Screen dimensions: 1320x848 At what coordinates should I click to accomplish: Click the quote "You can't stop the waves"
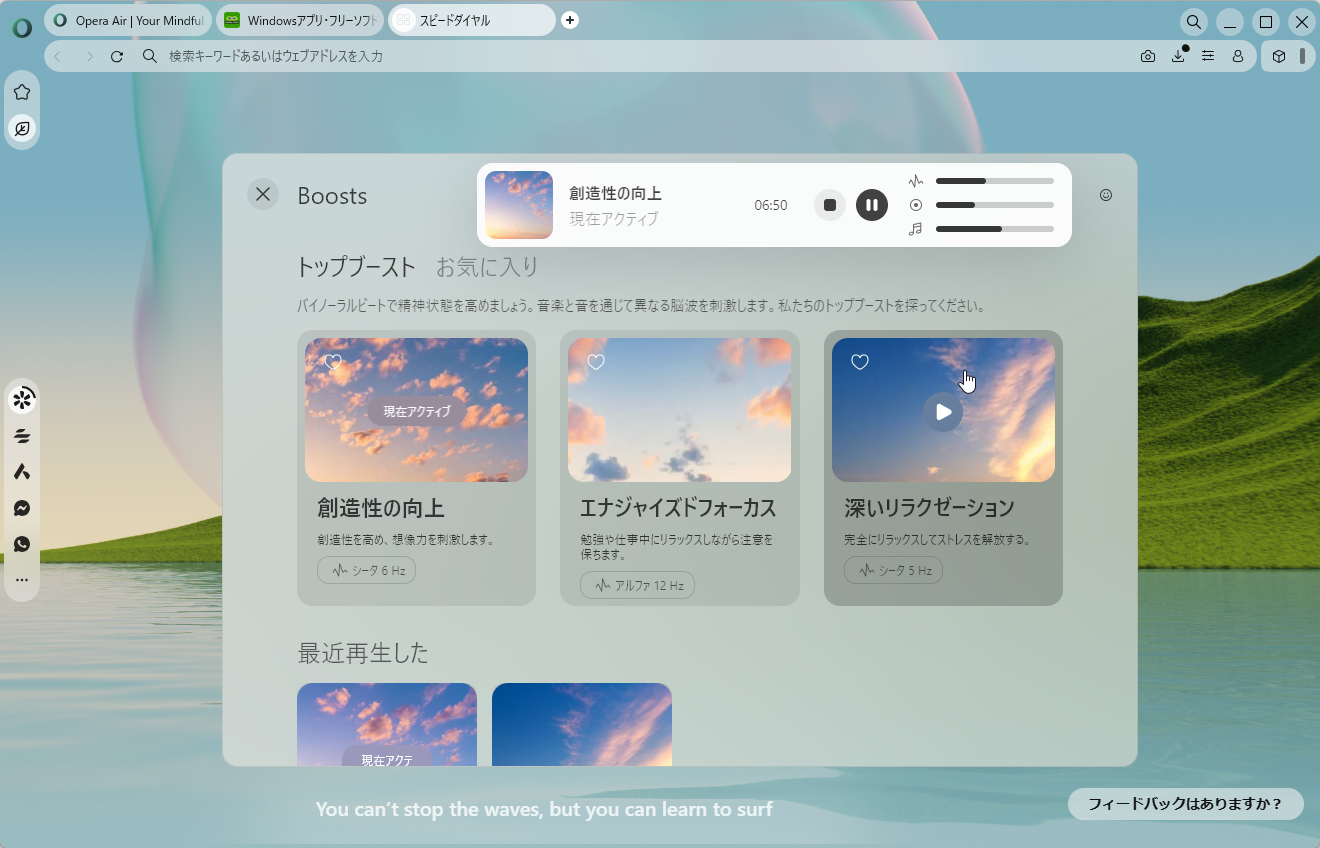(544, 809)
